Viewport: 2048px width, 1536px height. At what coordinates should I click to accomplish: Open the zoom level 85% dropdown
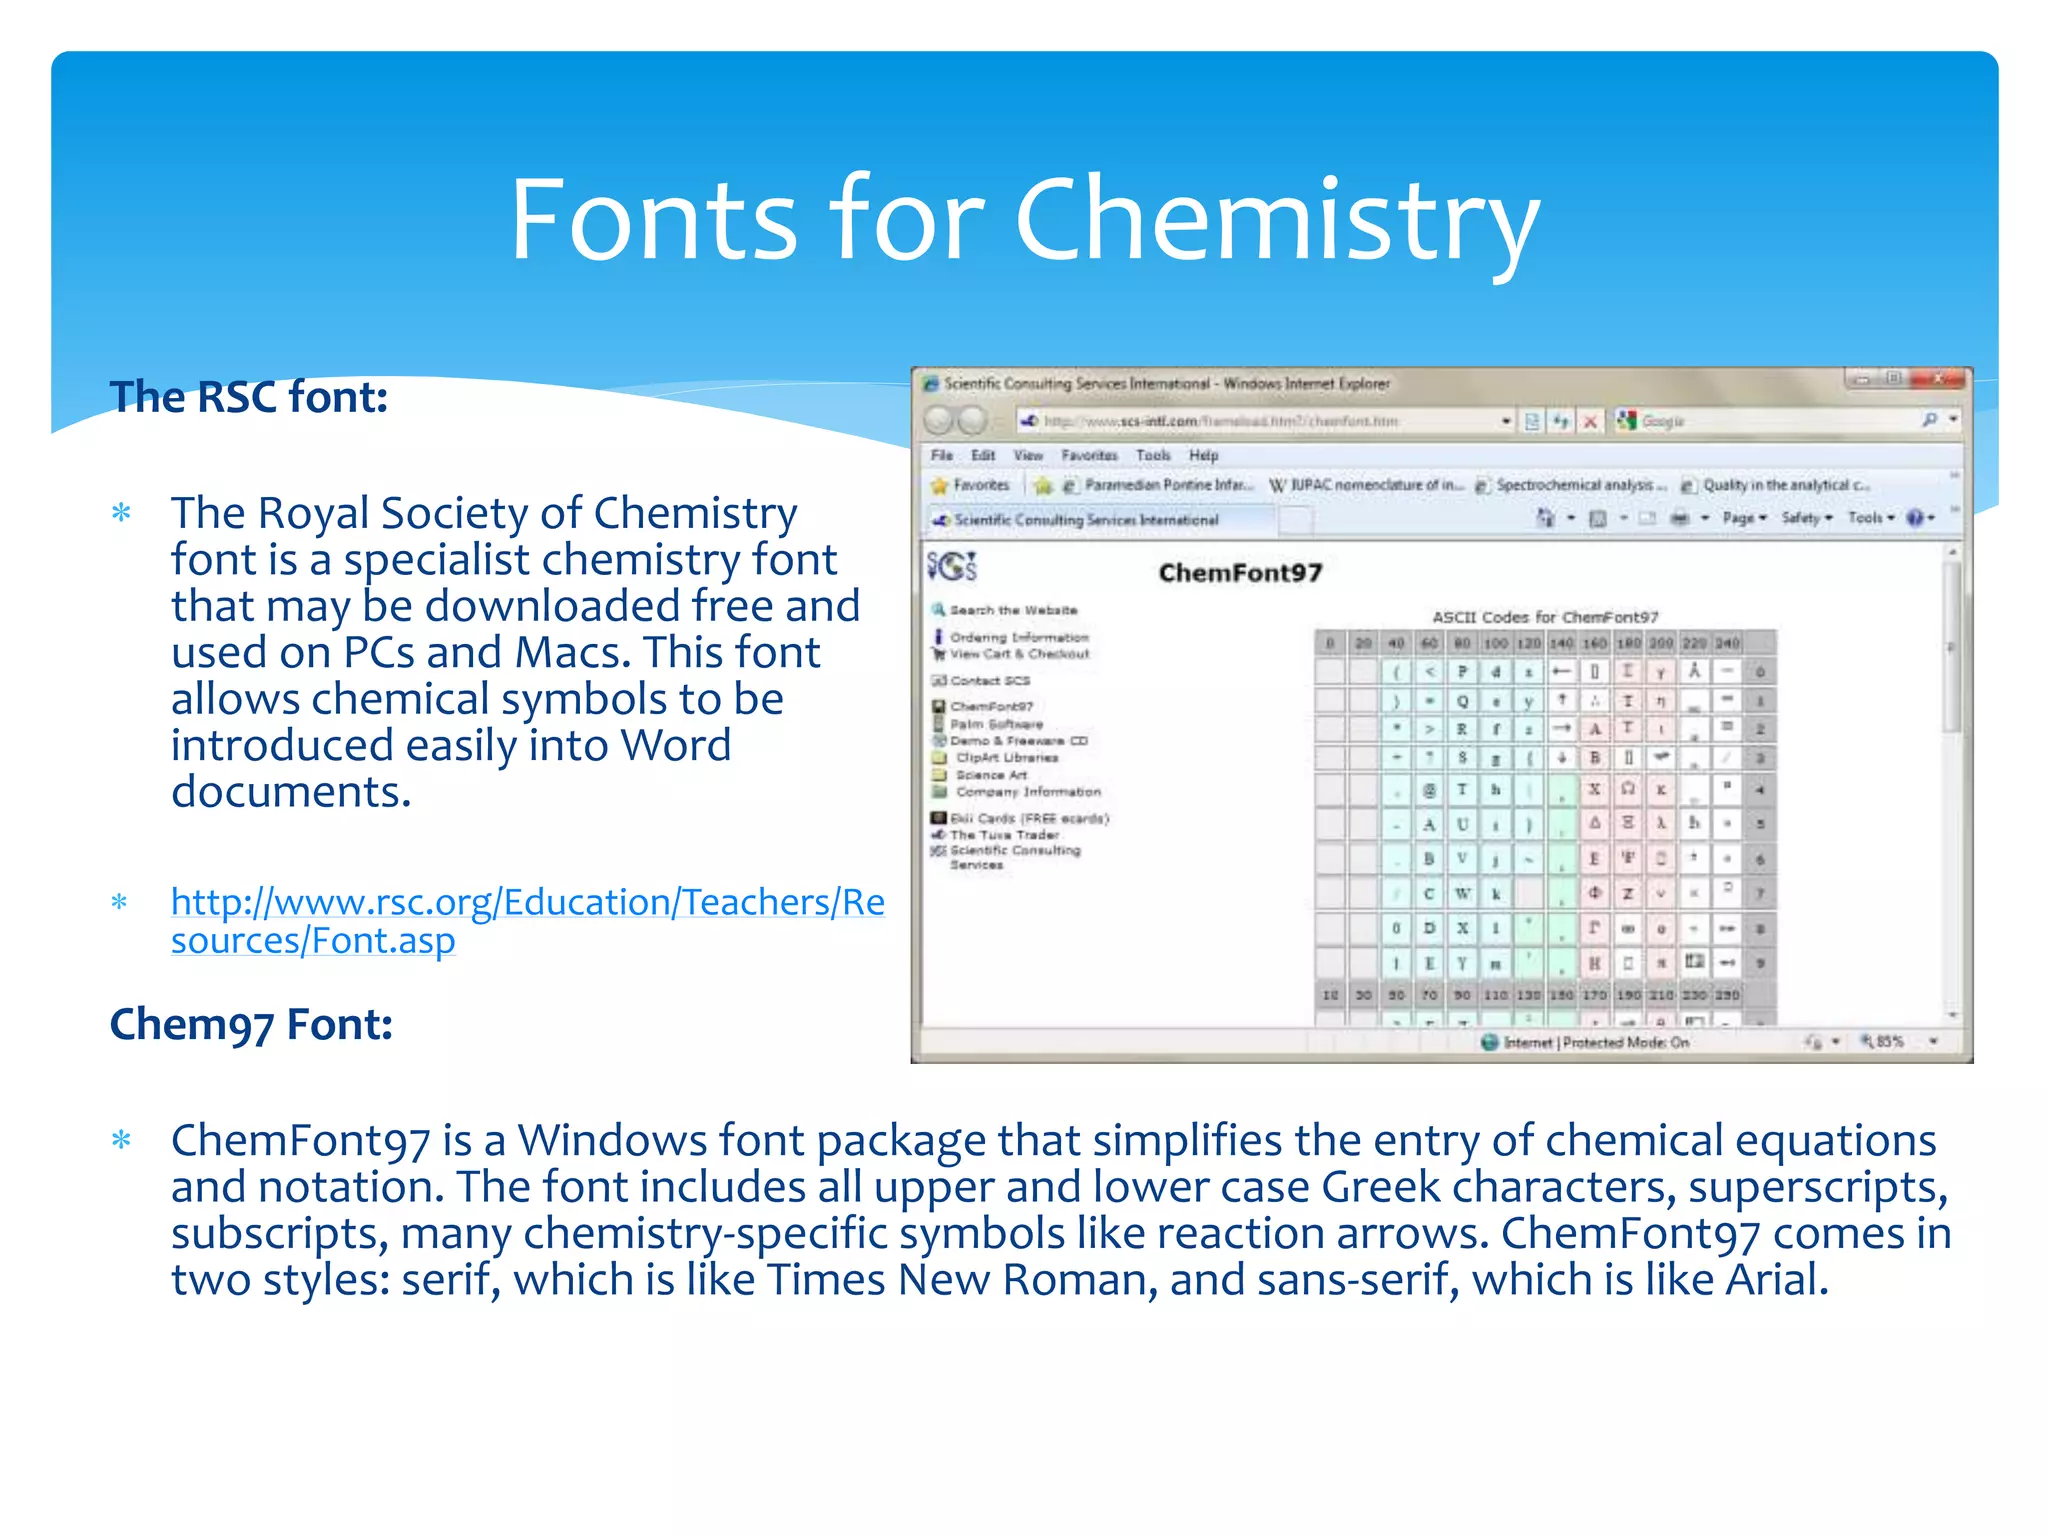[x=1934, y=1042]
